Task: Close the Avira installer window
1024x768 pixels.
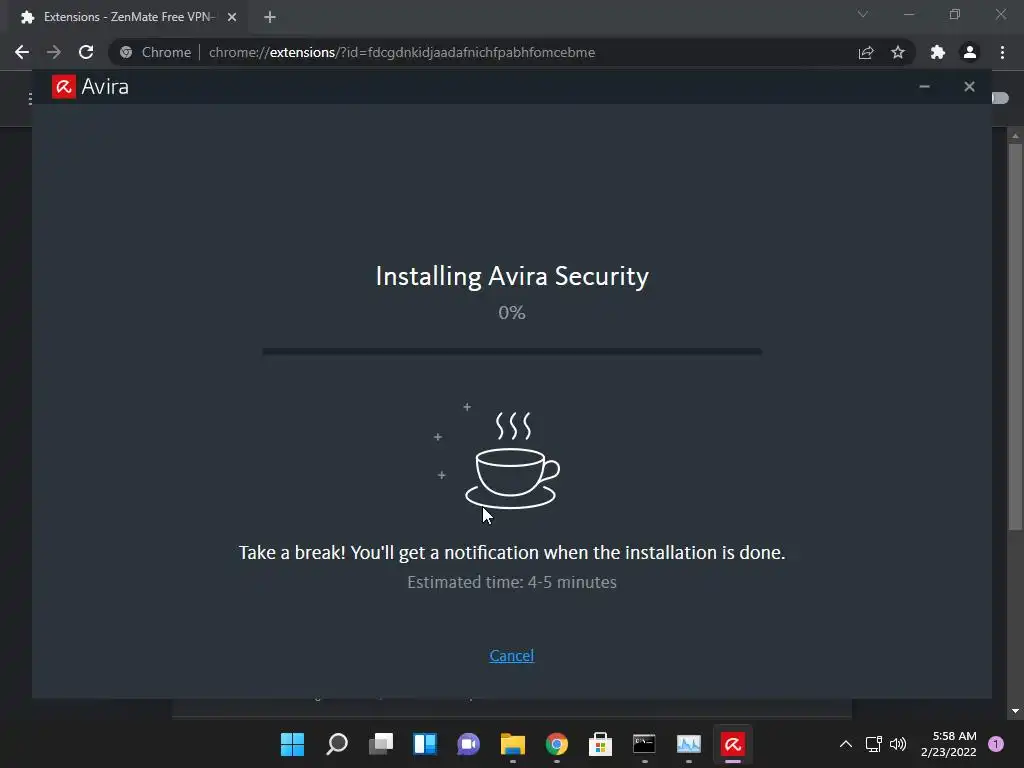Action: (969, 86)
